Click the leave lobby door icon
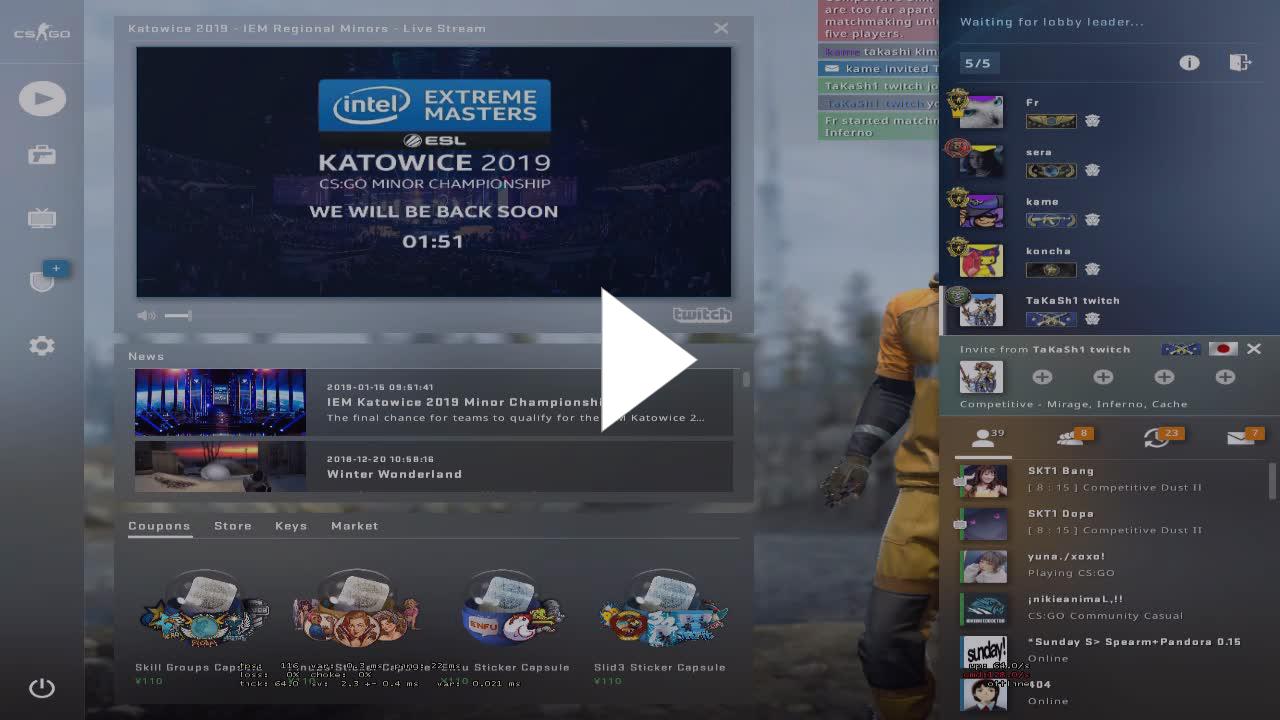 pyautogui.click(x=1240, y=63)
